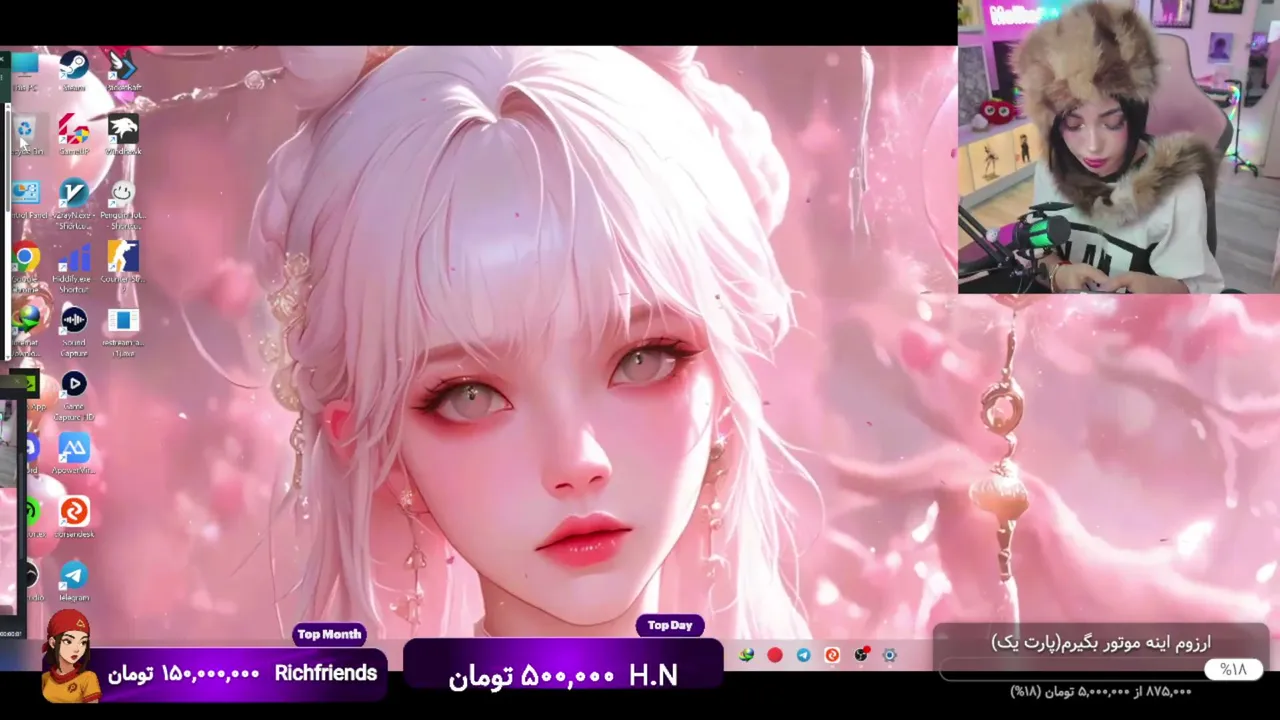The image size is (1280, 720).
Task: Click the red circle taskbar icon
Action: click(x=775, y=655)
